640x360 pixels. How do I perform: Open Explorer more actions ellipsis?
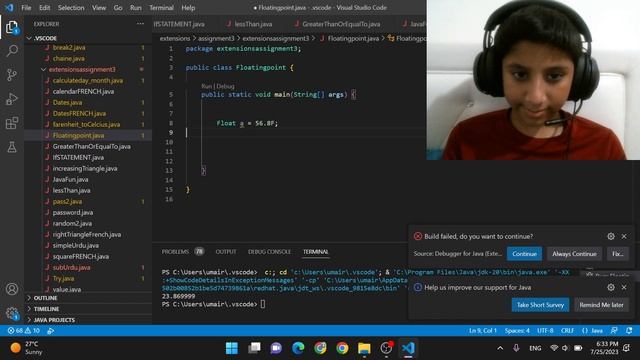(x=140, y=24)
